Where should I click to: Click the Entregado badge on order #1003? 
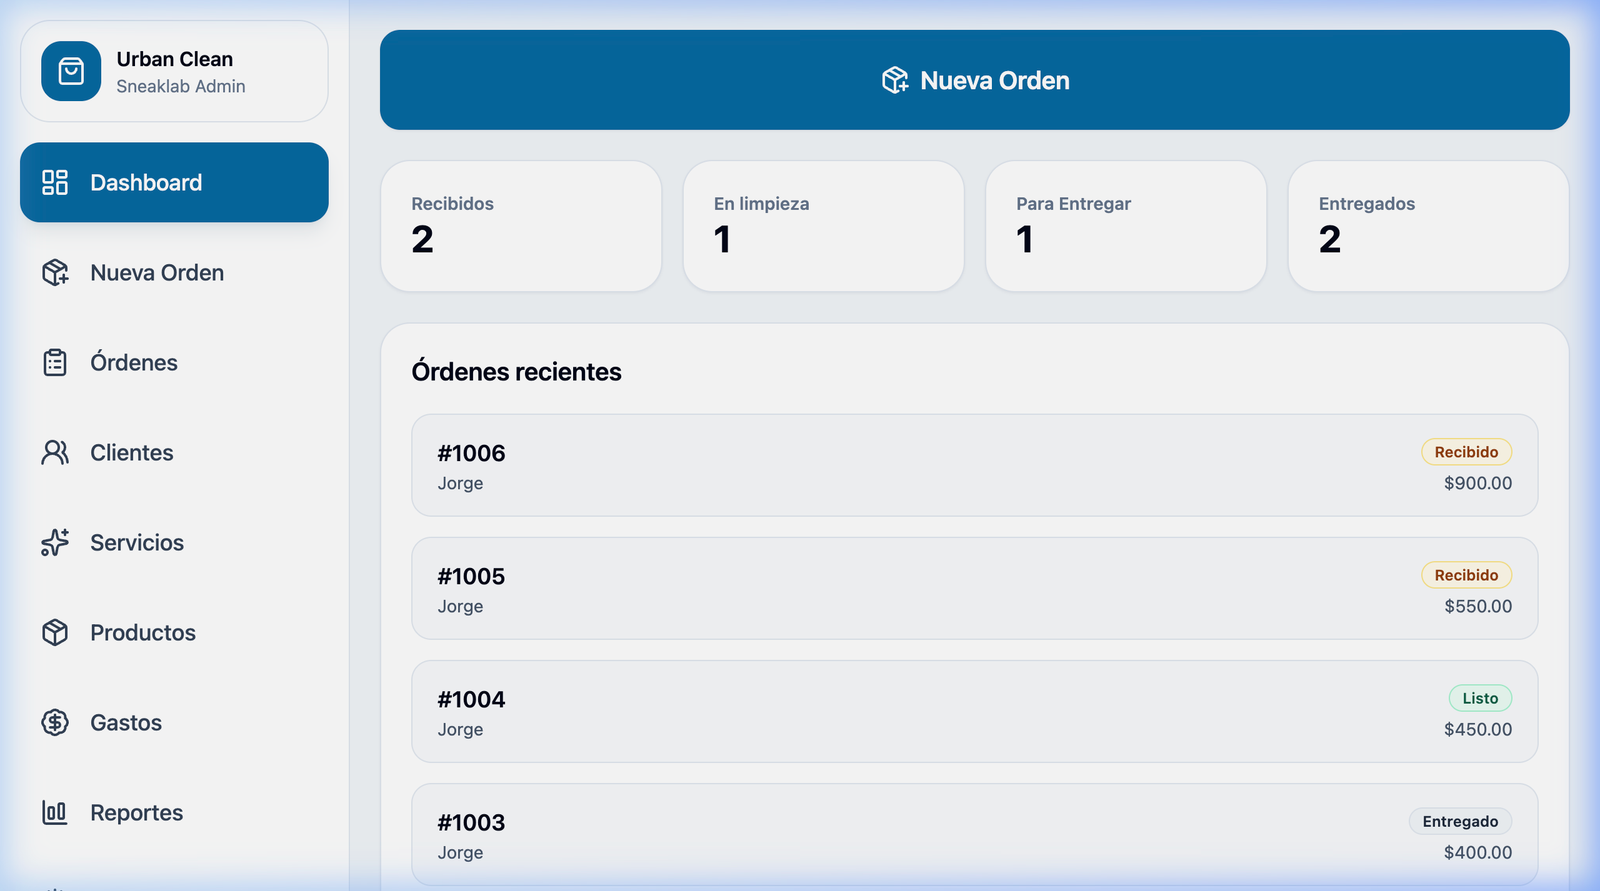[1461, 821]
